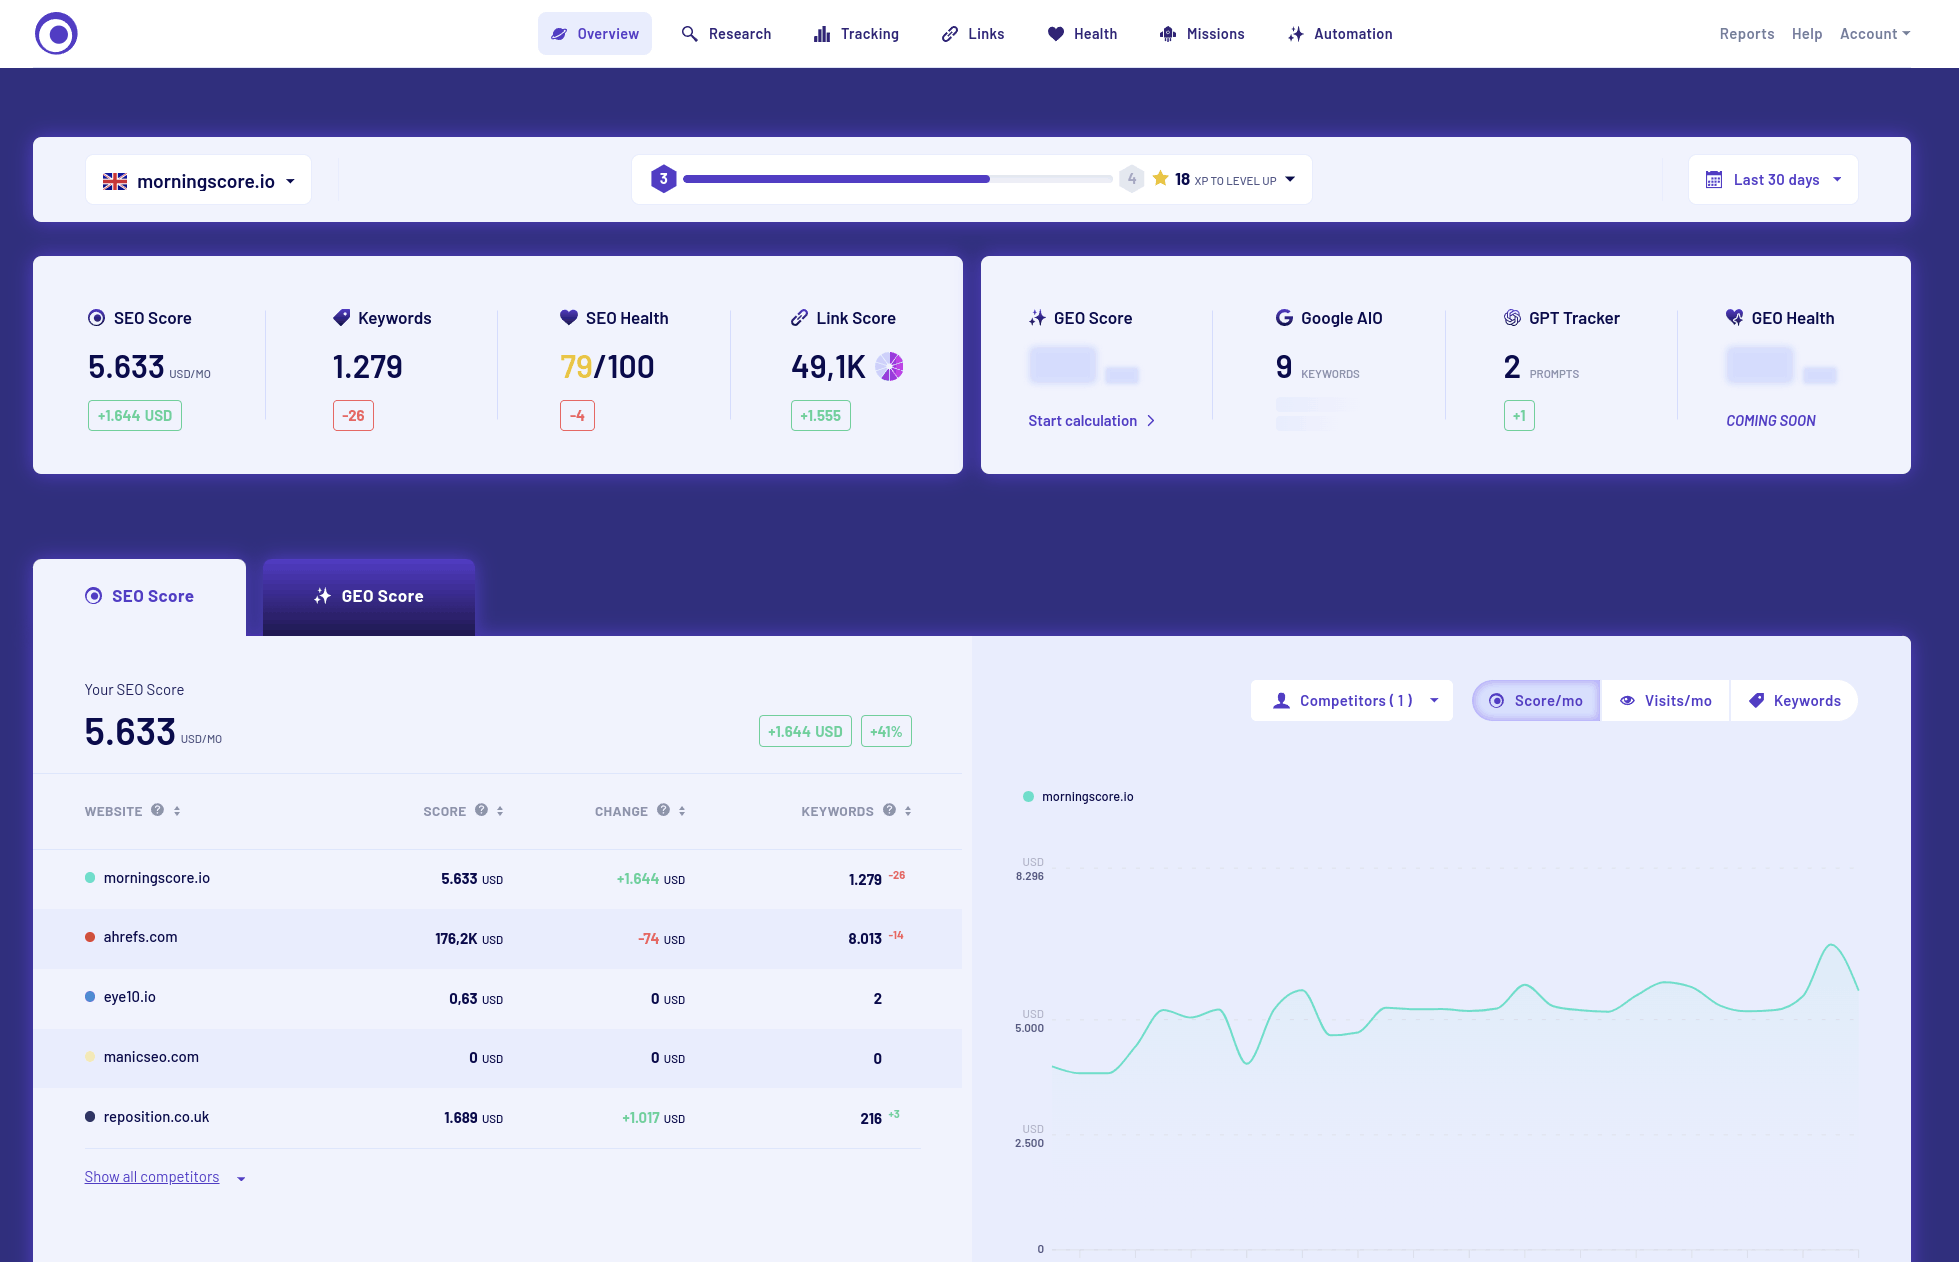
Task: Open the Last 30 days date dropdown
Action: point(1774,180)
